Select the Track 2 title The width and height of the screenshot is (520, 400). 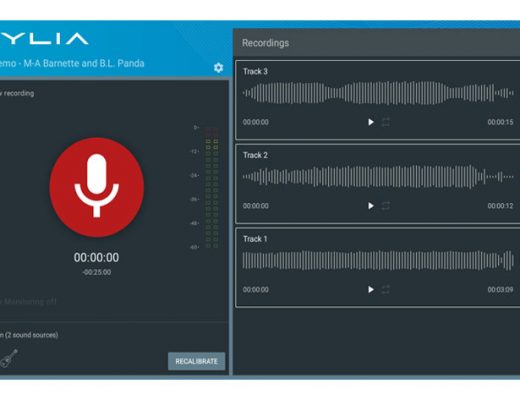tap(255, 155)
